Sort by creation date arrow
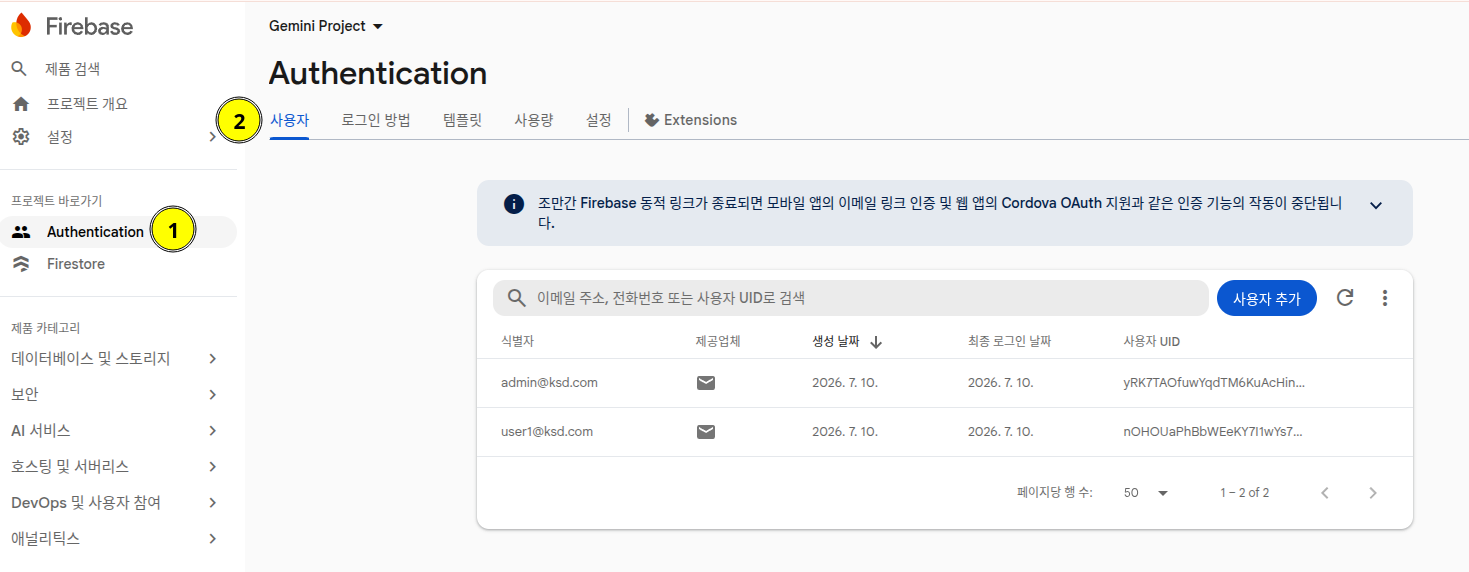Viewport: 1469px width, 572px height. pyautogui.click(x=876, y=342)
